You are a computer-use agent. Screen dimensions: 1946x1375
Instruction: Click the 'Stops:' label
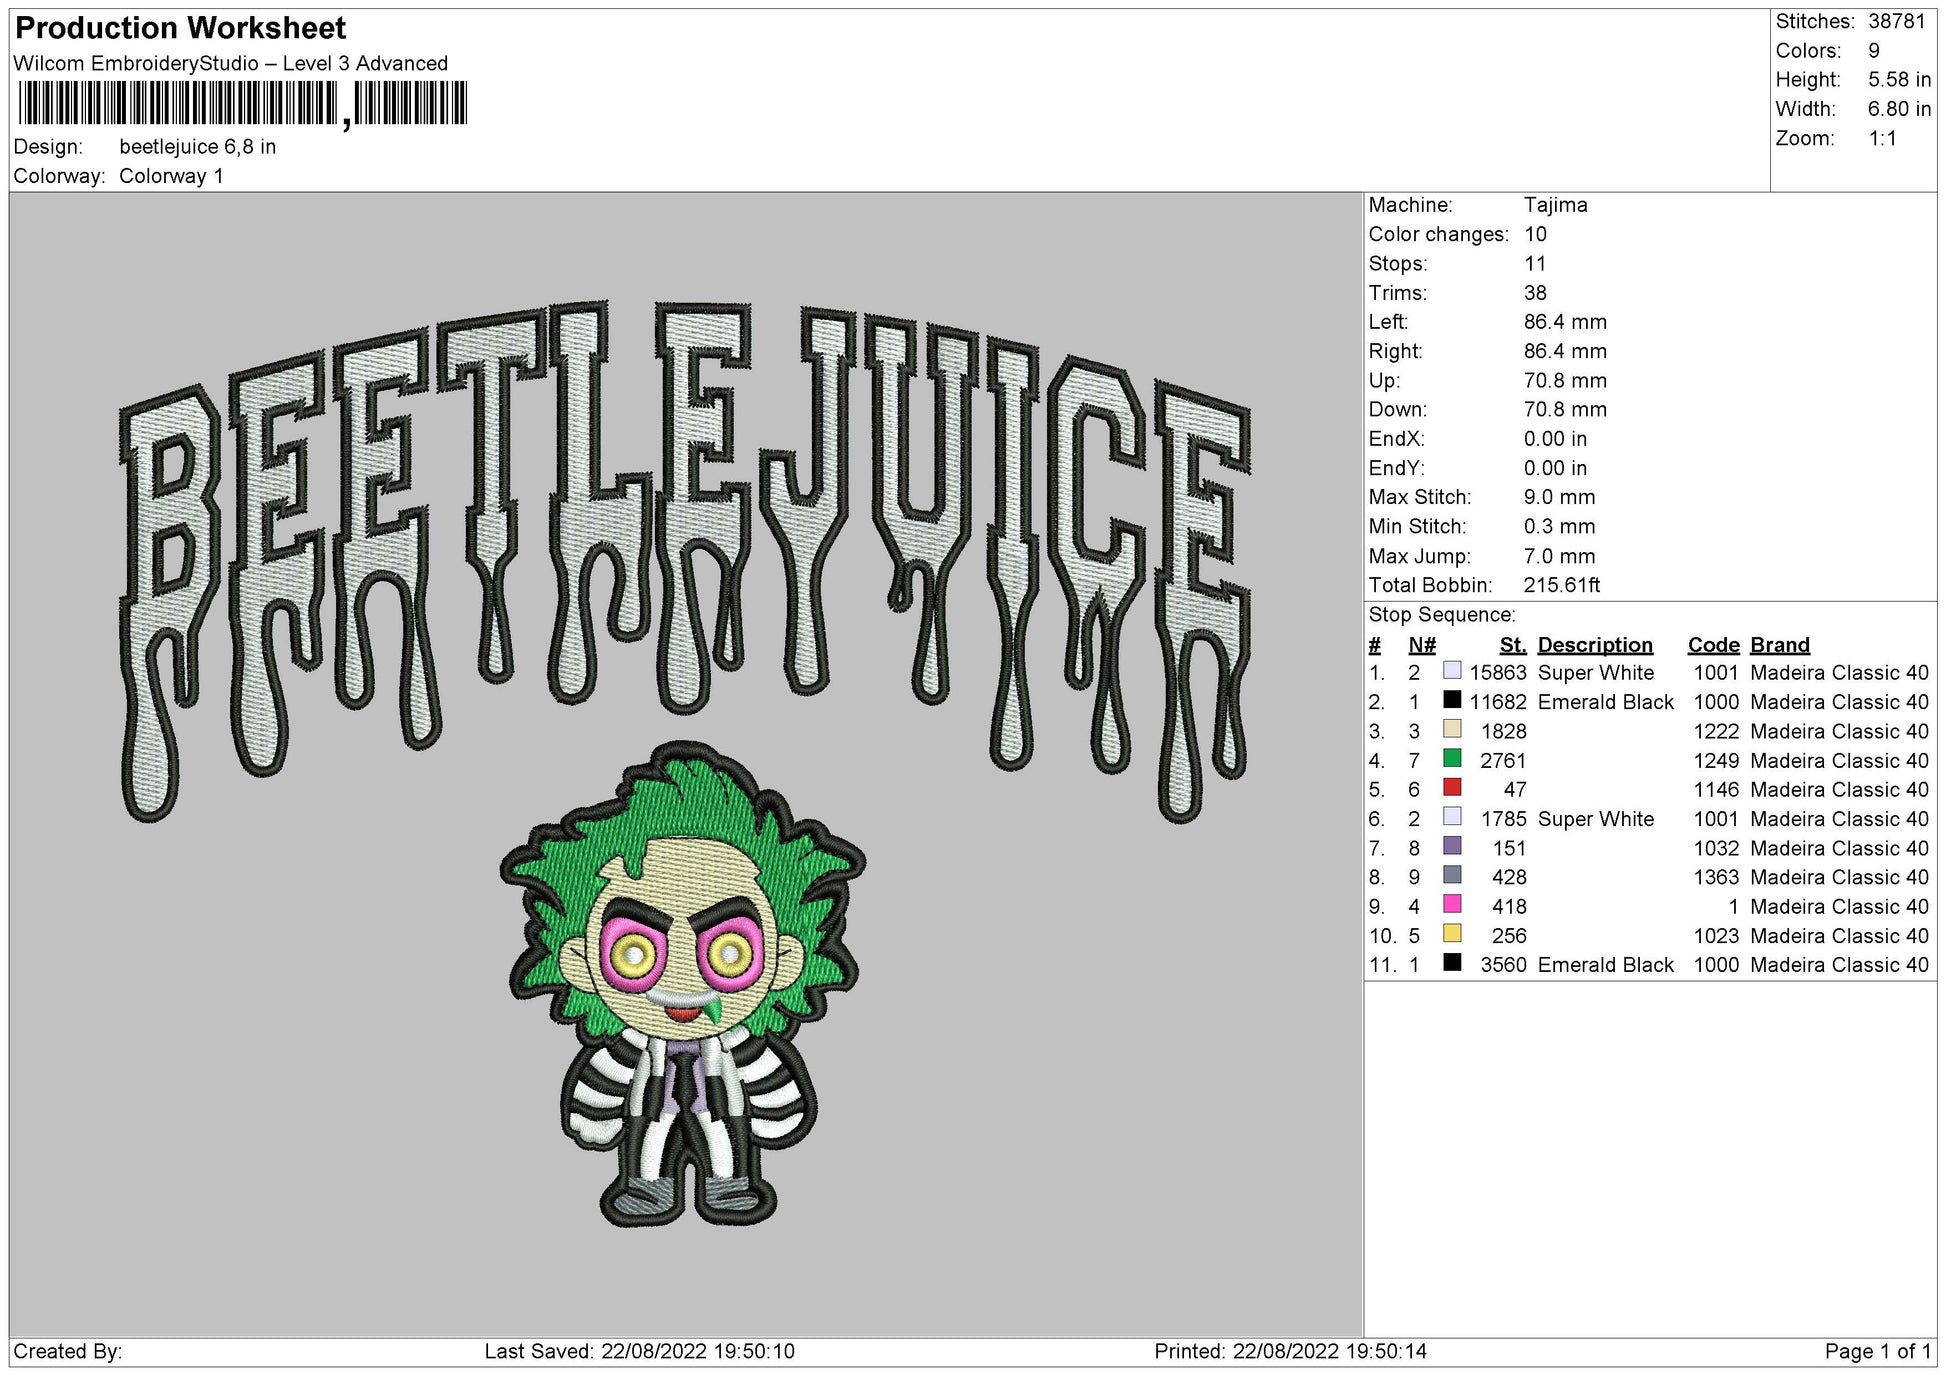pos(1400,264)
